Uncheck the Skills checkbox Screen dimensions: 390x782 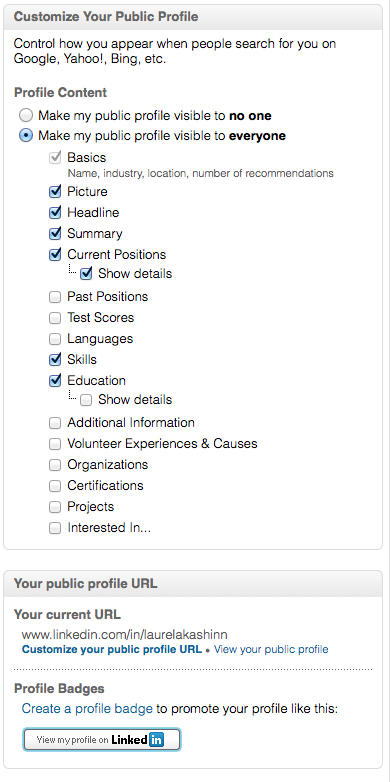point(55,359)
